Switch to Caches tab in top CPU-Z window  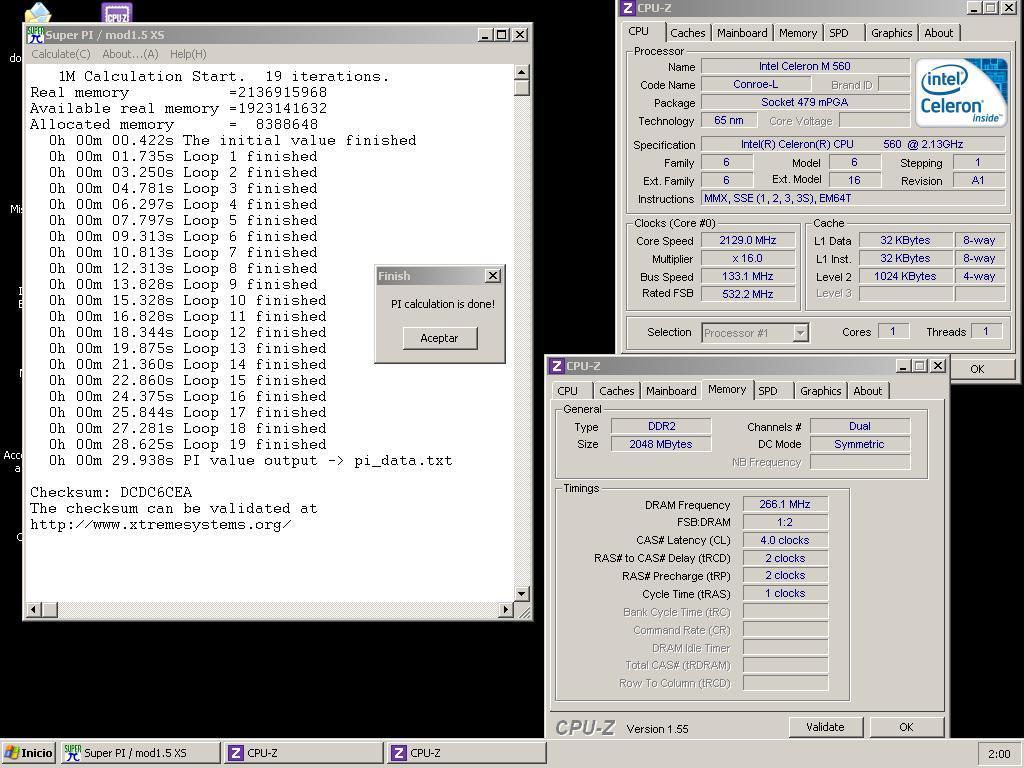click(687, 33)
